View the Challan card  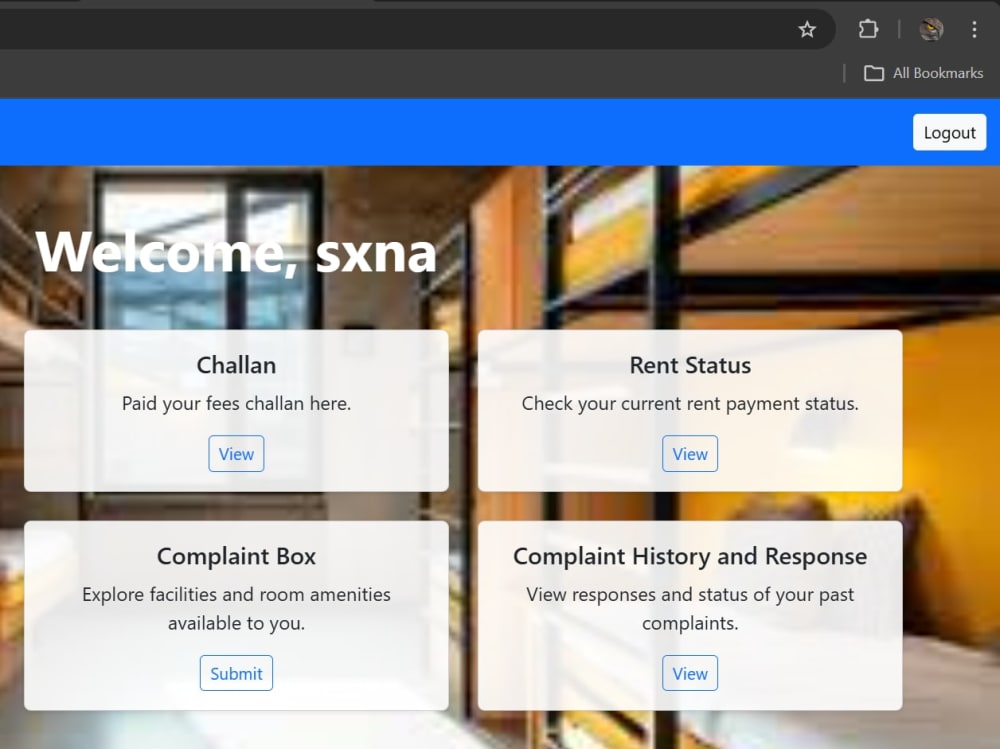[236, 454]
